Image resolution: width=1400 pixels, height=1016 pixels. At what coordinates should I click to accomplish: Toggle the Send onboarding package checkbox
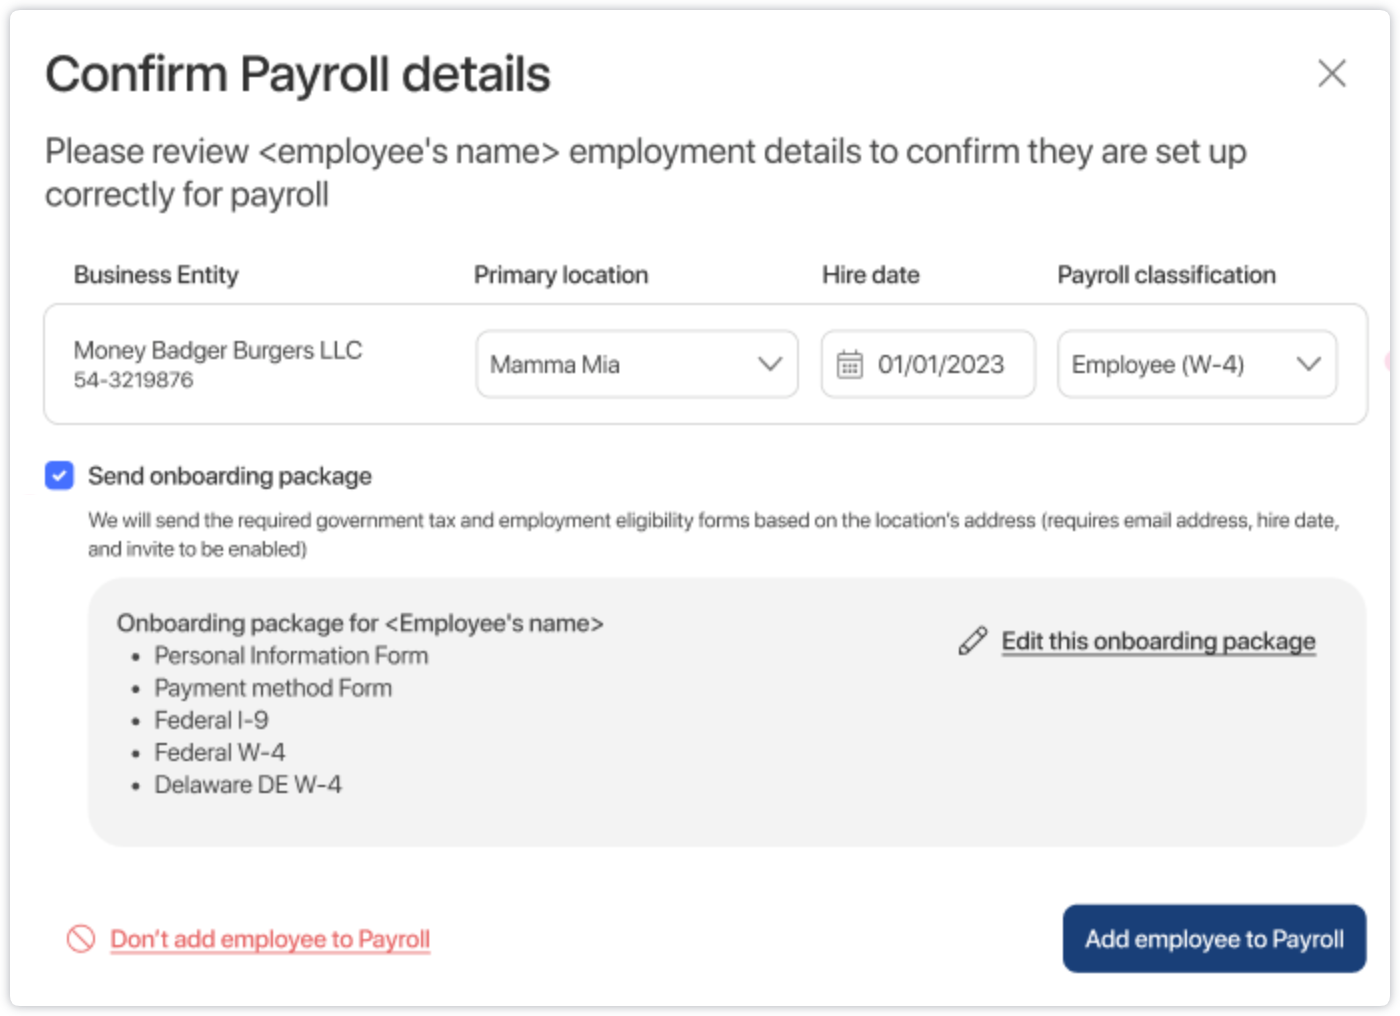[x=60, y=476]
